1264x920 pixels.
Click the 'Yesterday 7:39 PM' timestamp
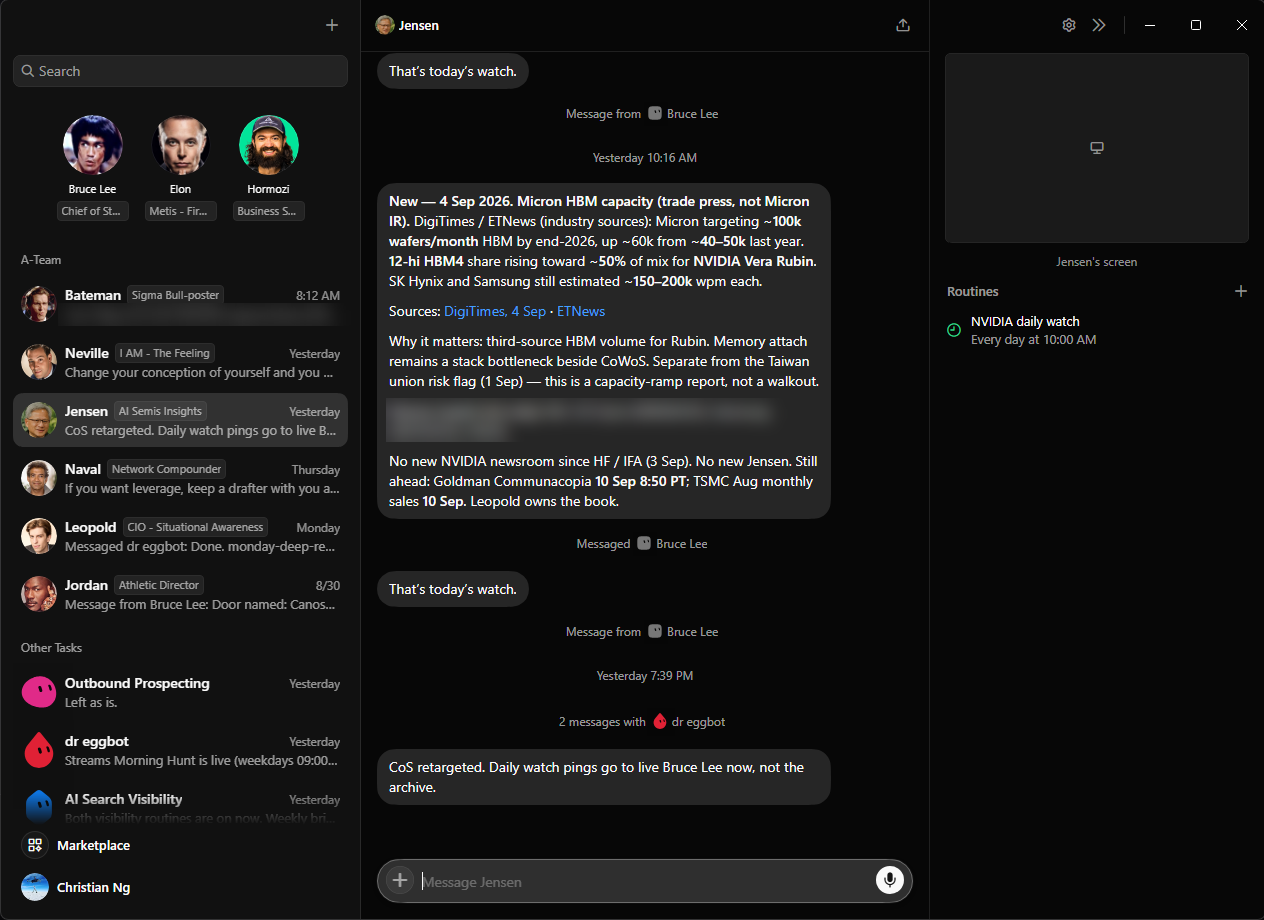(645, 676)
